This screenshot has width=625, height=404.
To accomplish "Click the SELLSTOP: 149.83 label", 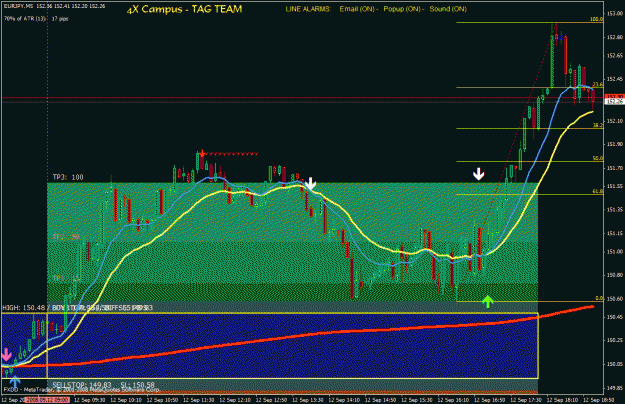I will 82,385.
